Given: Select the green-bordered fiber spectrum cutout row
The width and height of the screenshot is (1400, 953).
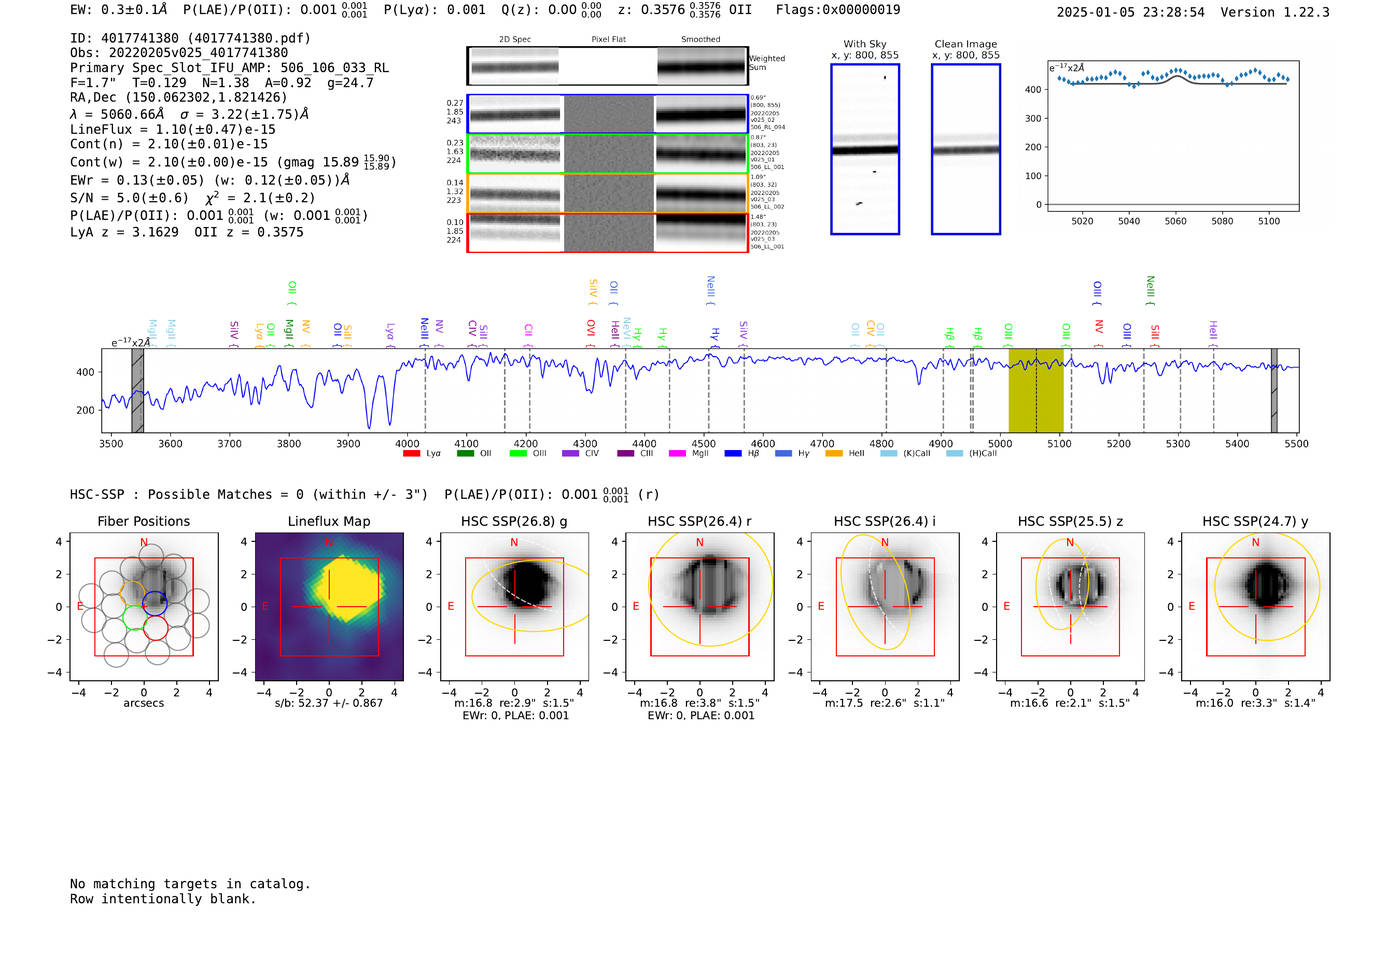Looking at the screenshot, I should [x=607, y=153].
